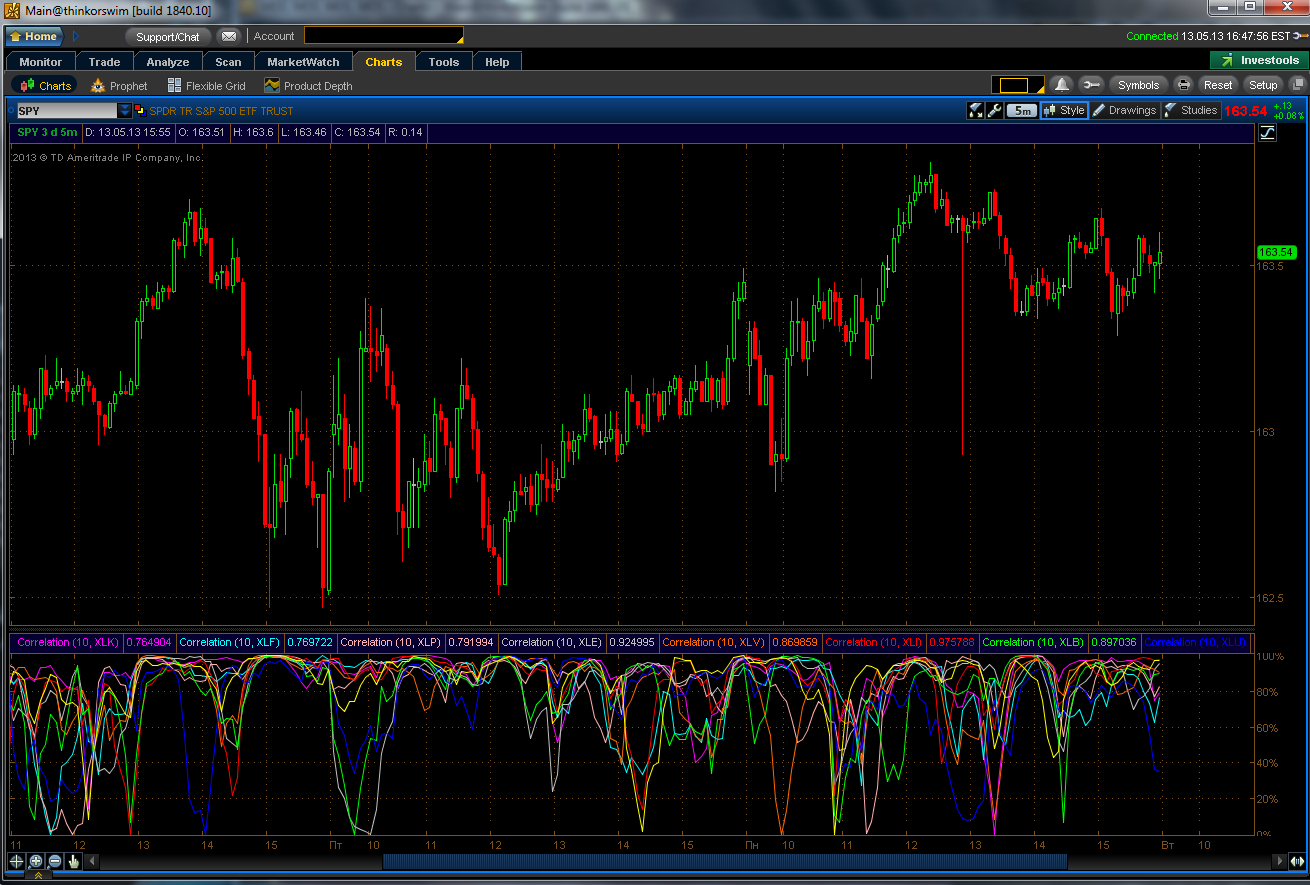The height and width of the screenshot is (885, 1310).
Task: Open the Flexible Grid view
Action: pyautogui.click(x=206, y=86)
